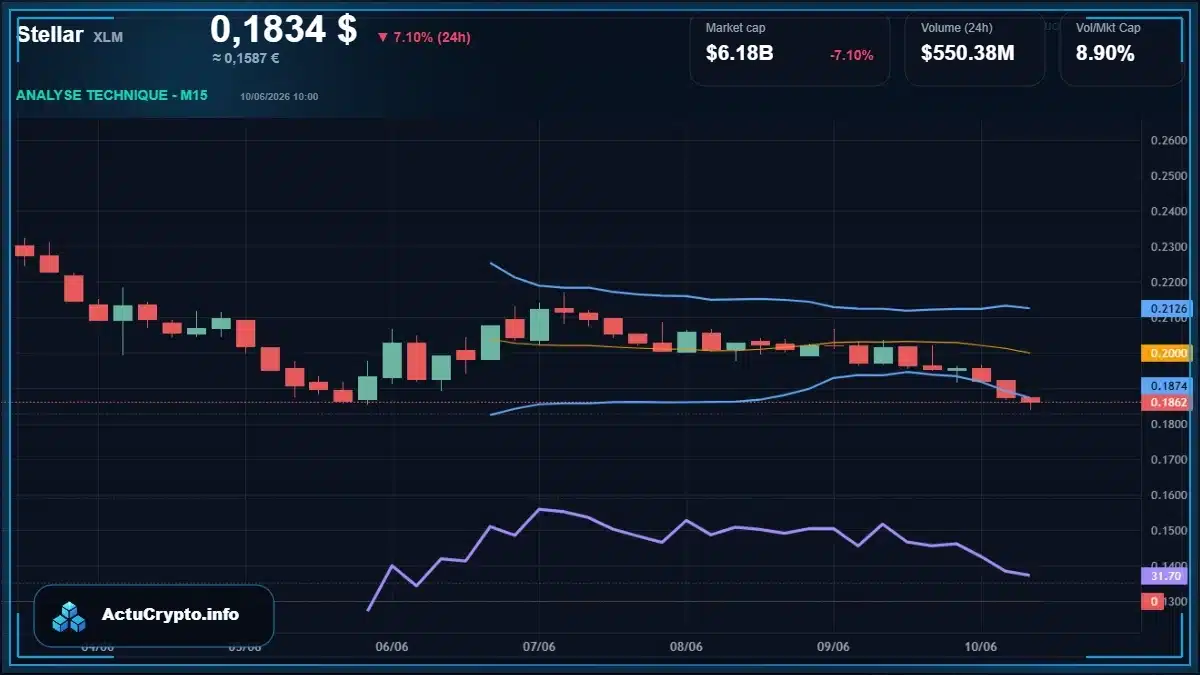Click the ANALYSE TECHNIQUE - M15 label
Viewport: 1200px width, 675px height.
click(x=112, y=96)
